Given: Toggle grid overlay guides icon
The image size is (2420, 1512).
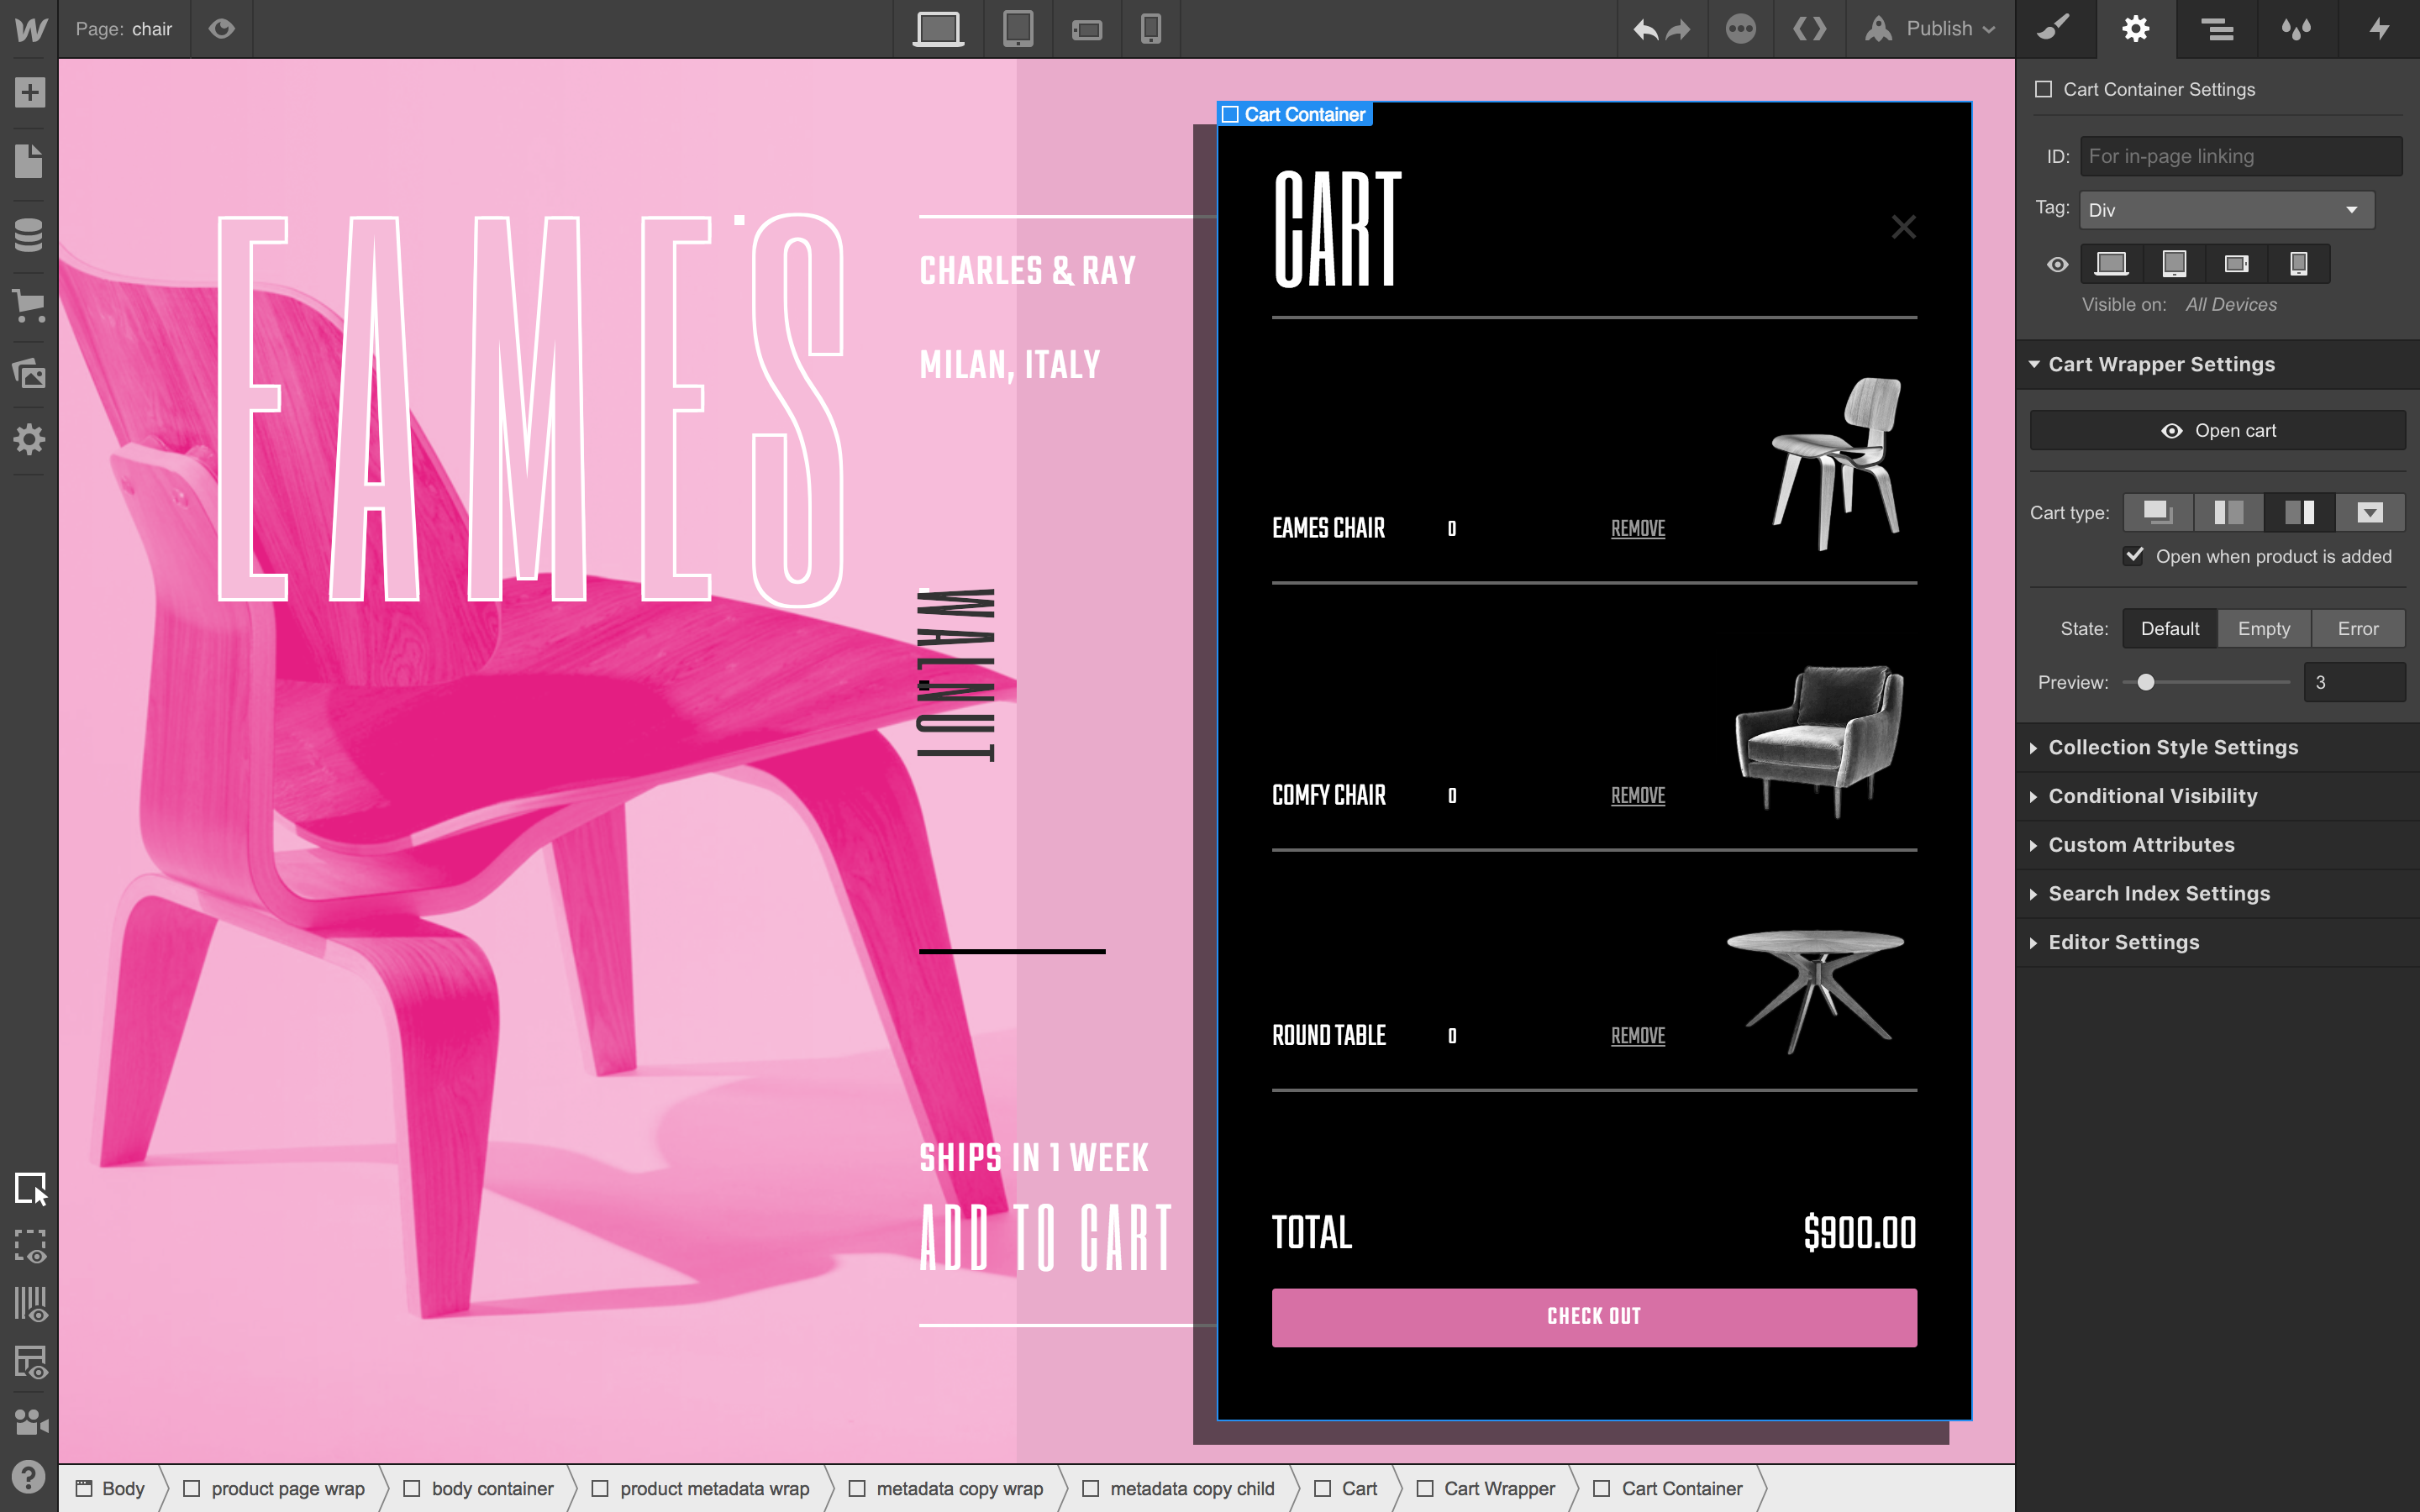Looking at the screenshot, I should 30,1304.
